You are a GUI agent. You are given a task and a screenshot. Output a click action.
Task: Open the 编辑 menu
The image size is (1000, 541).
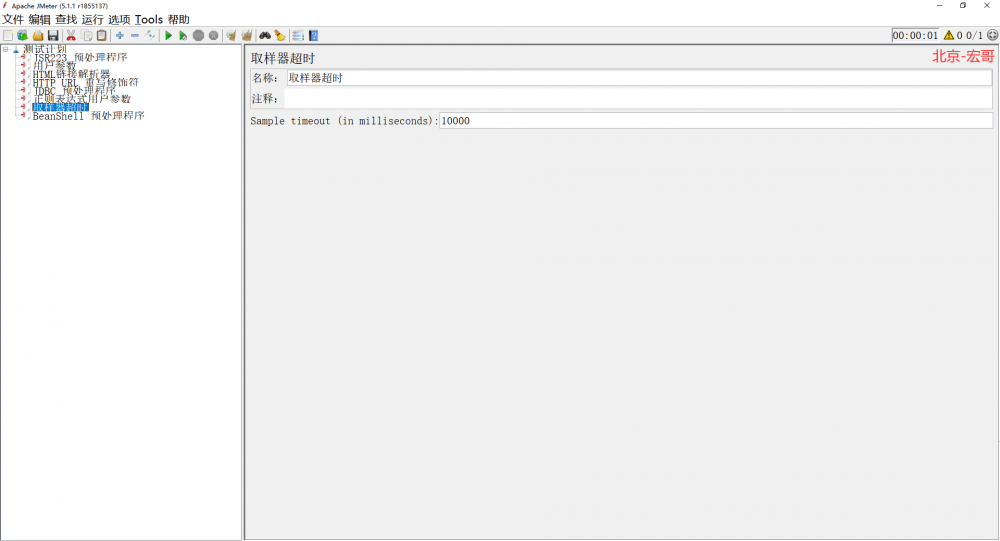point(40,20)
